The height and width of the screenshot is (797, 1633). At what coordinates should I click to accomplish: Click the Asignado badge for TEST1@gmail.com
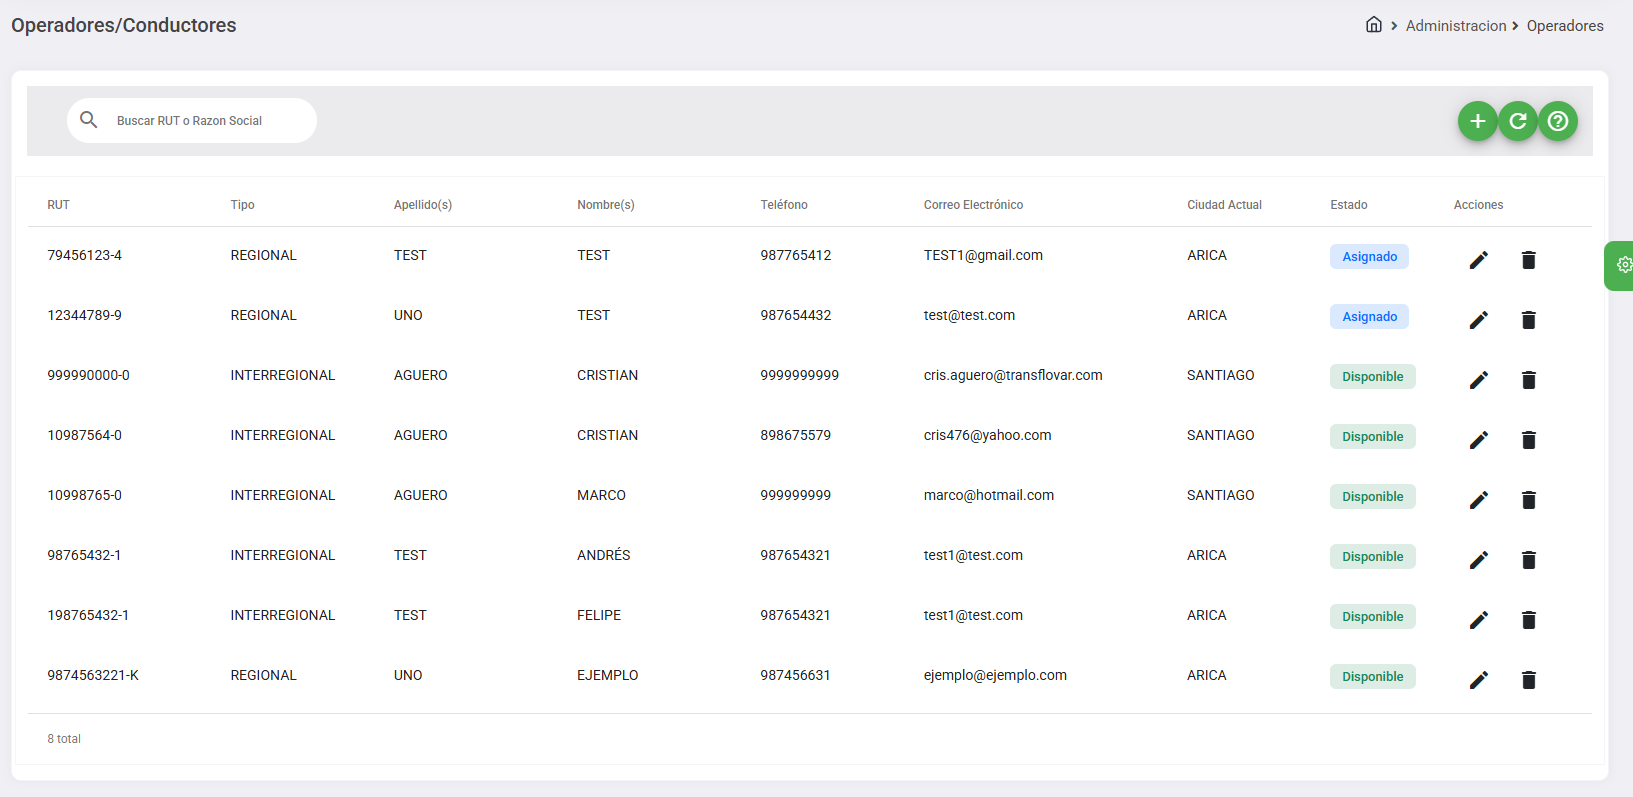[1369, 257]
